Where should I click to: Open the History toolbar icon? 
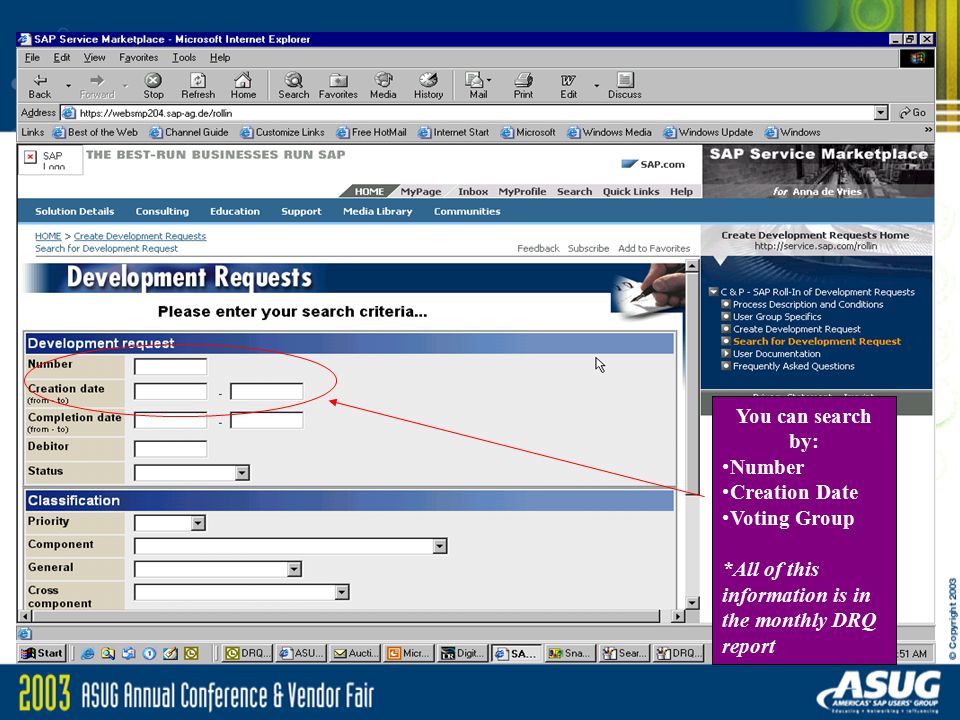429,86
